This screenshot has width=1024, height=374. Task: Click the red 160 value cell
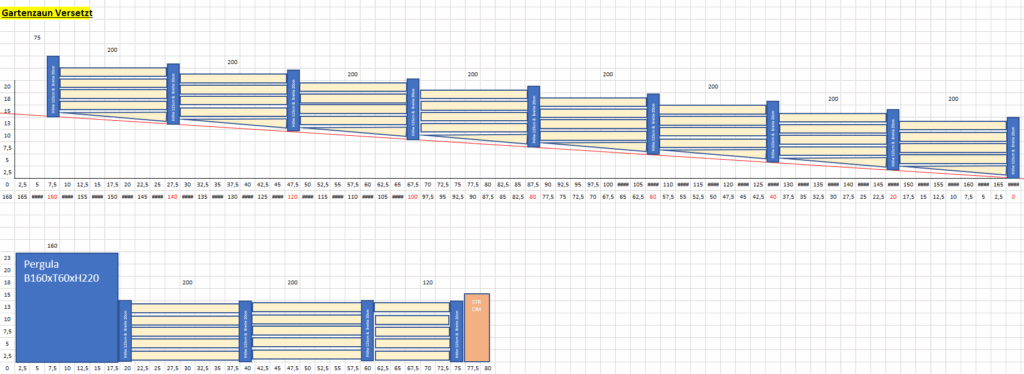pyautogui.click(x=52, y=196)
